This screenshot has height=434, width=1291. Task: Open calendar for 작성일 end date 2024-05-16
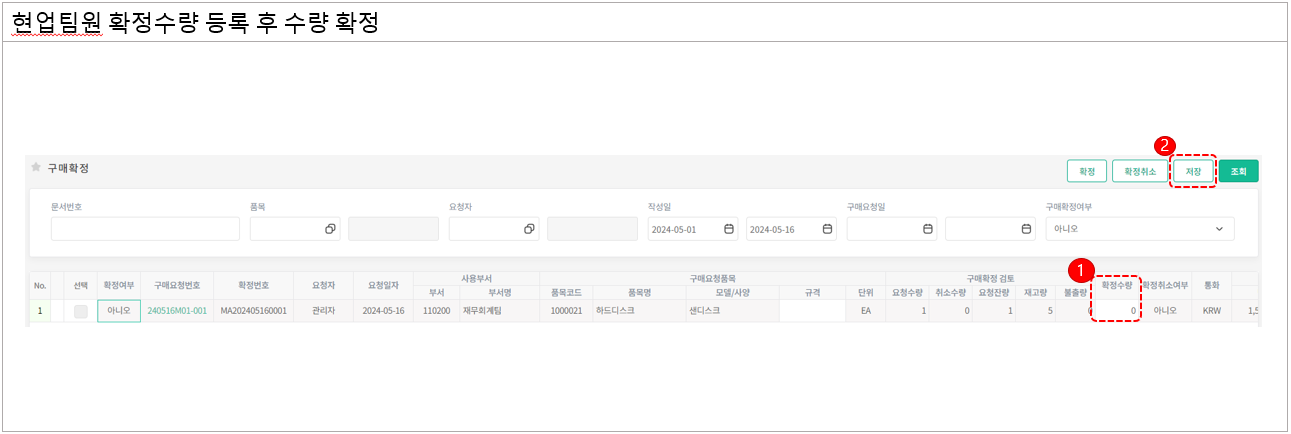827,229
